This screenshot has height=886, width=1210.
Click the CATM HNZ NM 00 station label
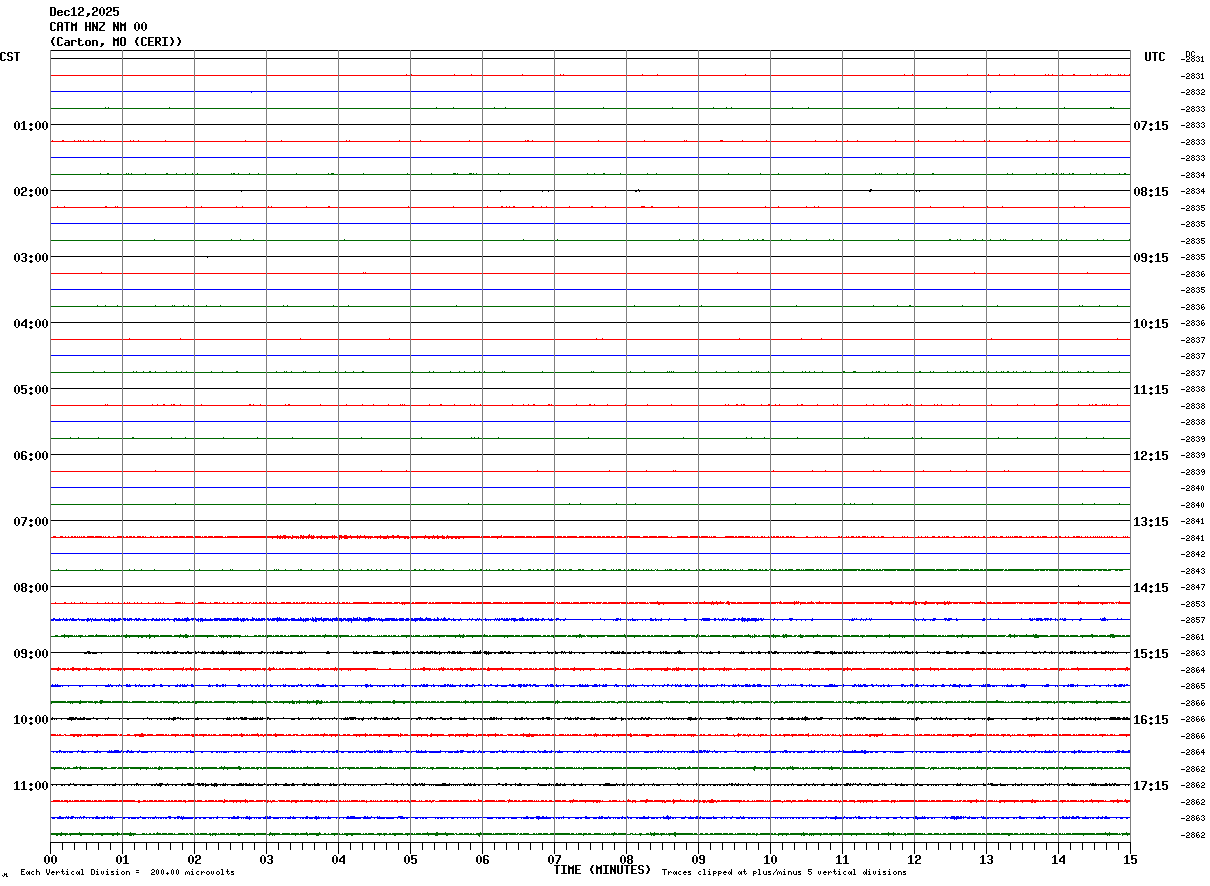click(x=98, y=27)
